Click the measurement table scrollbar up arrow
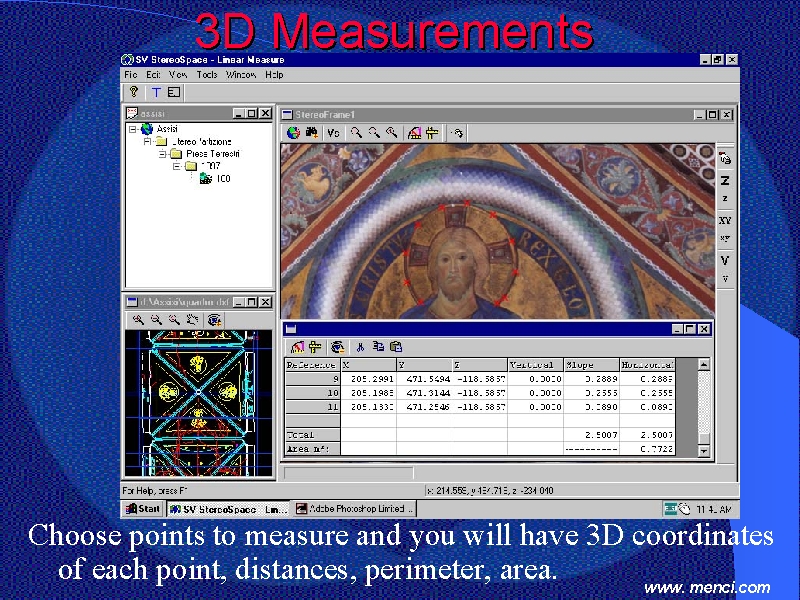Screen dimensions: 800x600 coord(704,364)
